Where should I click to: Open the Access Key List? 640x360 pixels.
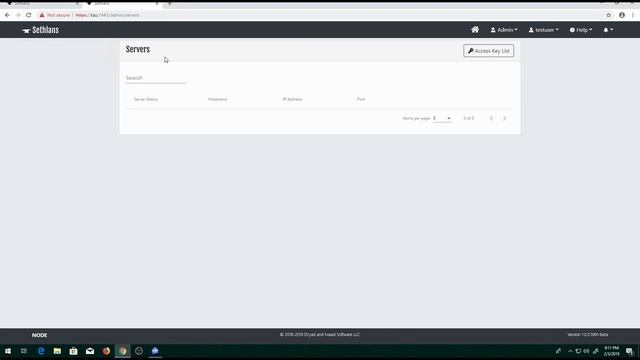point(489,51)
